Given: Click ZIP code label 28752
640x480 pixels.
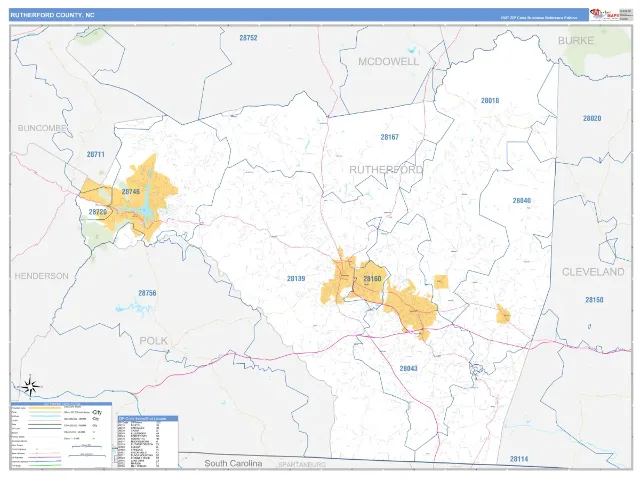Looking at the screenshot, I should point(248,38).
